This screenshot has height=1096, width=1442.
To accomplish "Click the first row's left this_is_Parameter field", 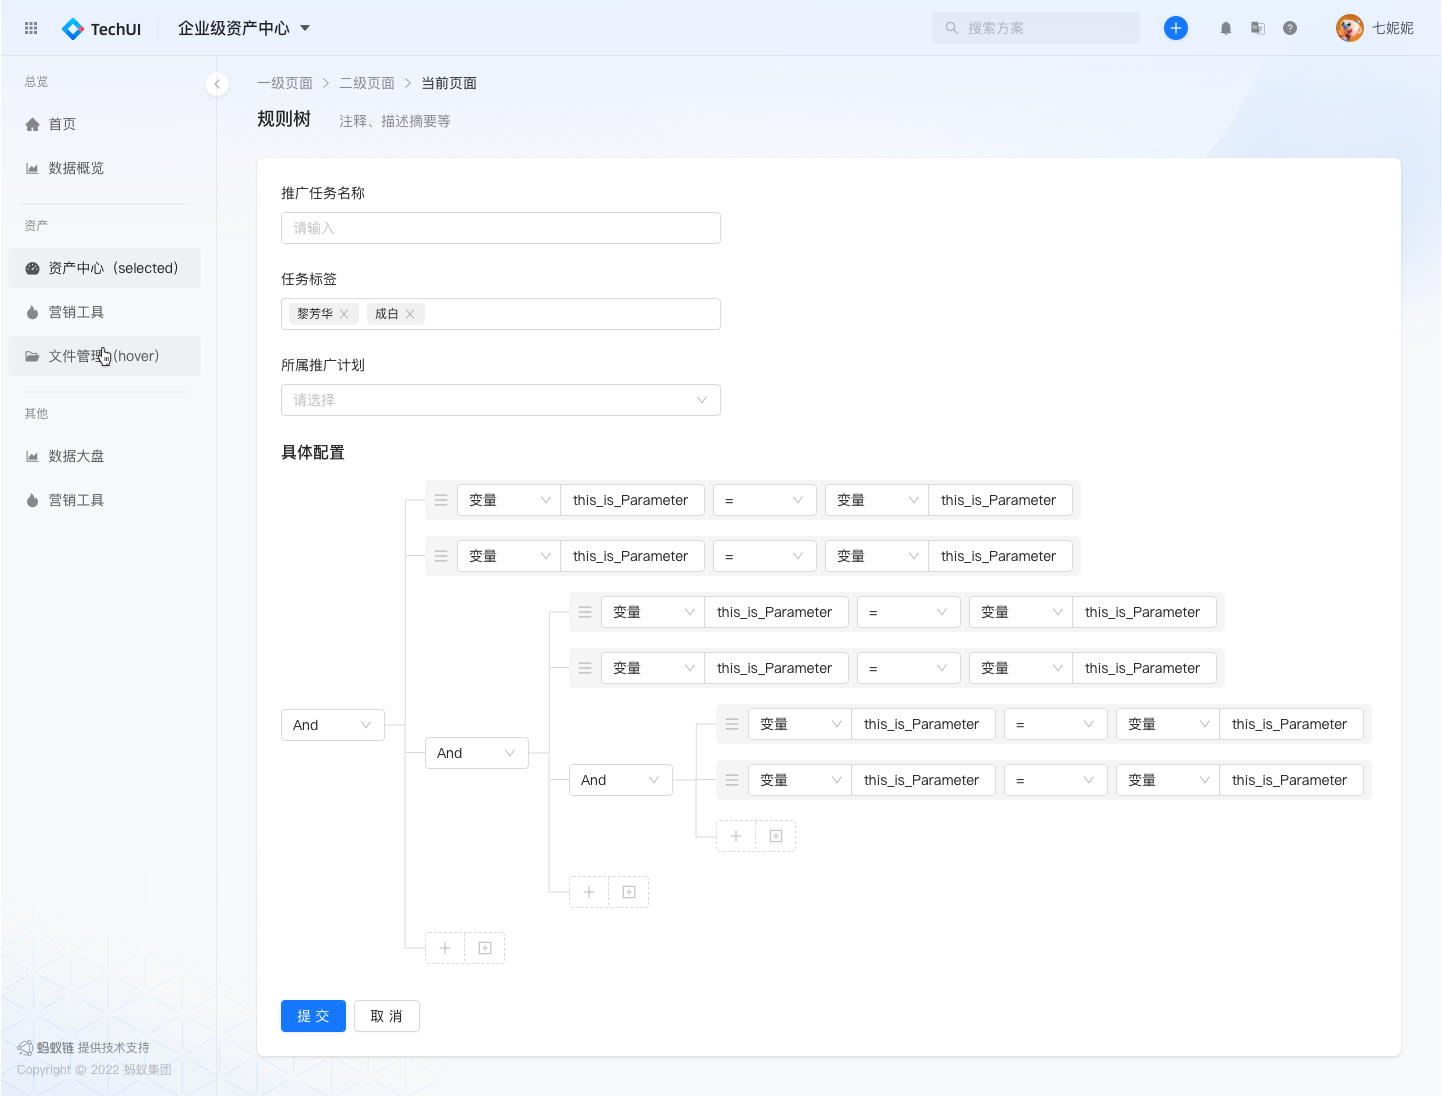I will tap(633, 500).
